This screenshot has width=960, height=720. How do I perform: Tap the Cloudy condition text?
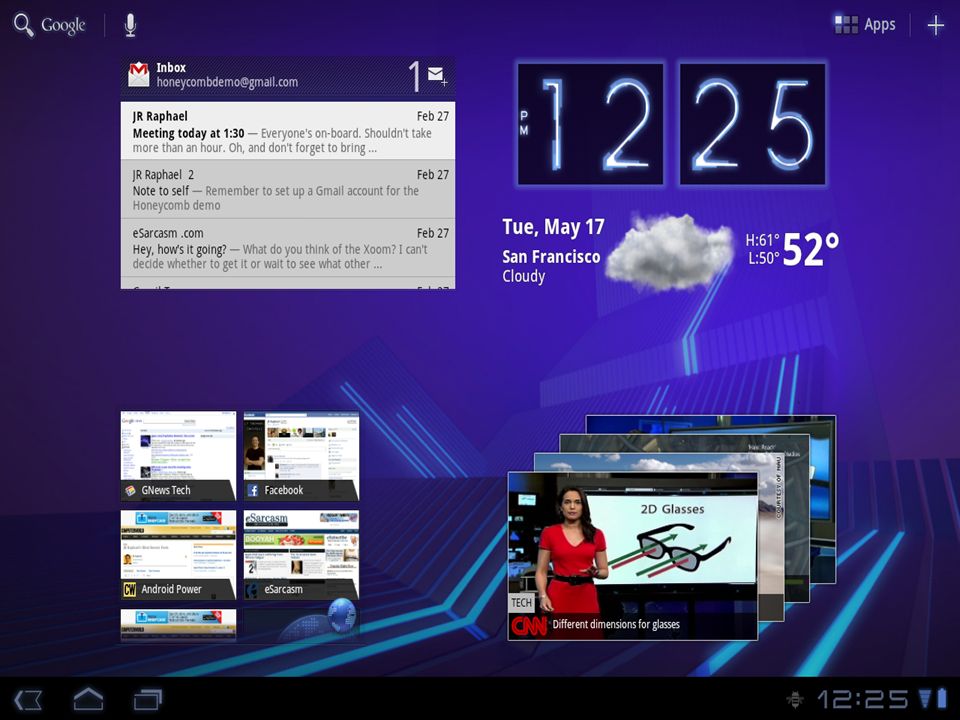(523, 276)
